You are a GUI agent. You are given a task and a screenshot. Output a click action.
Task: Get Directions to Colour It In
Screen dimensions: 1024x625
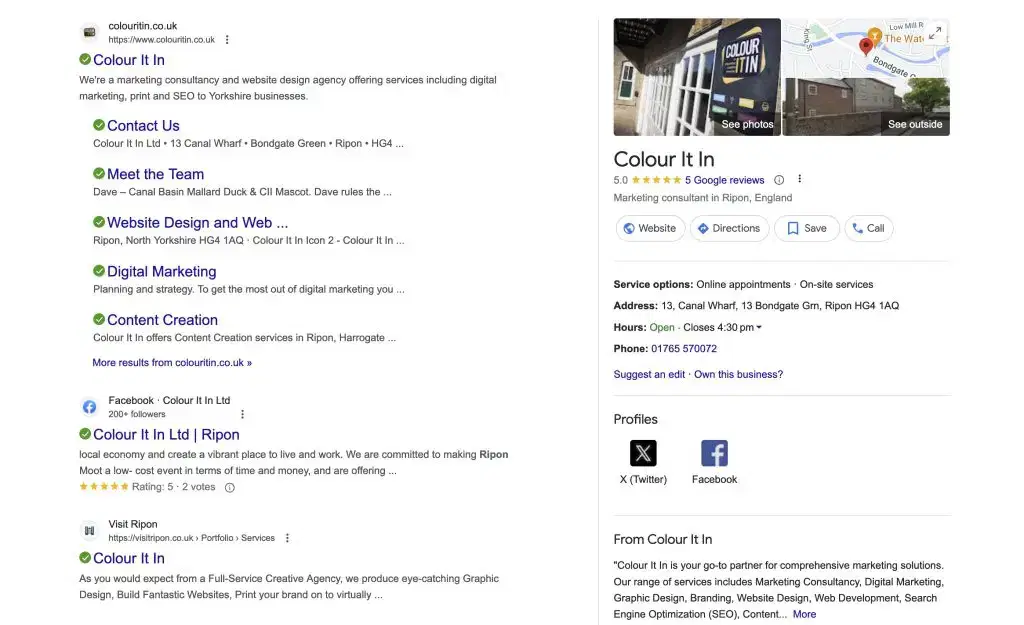pos(728,228)
